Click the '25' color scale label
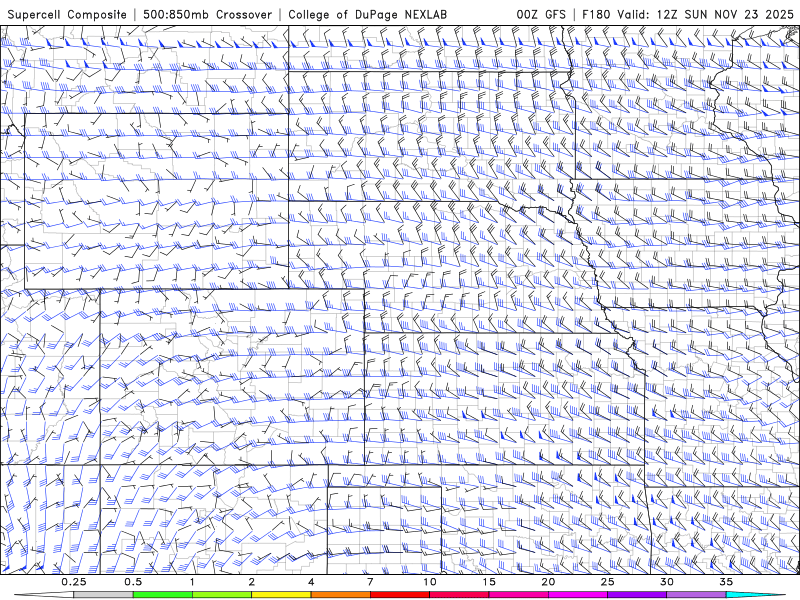Screen dimensions: 800x600 (607, 582)
